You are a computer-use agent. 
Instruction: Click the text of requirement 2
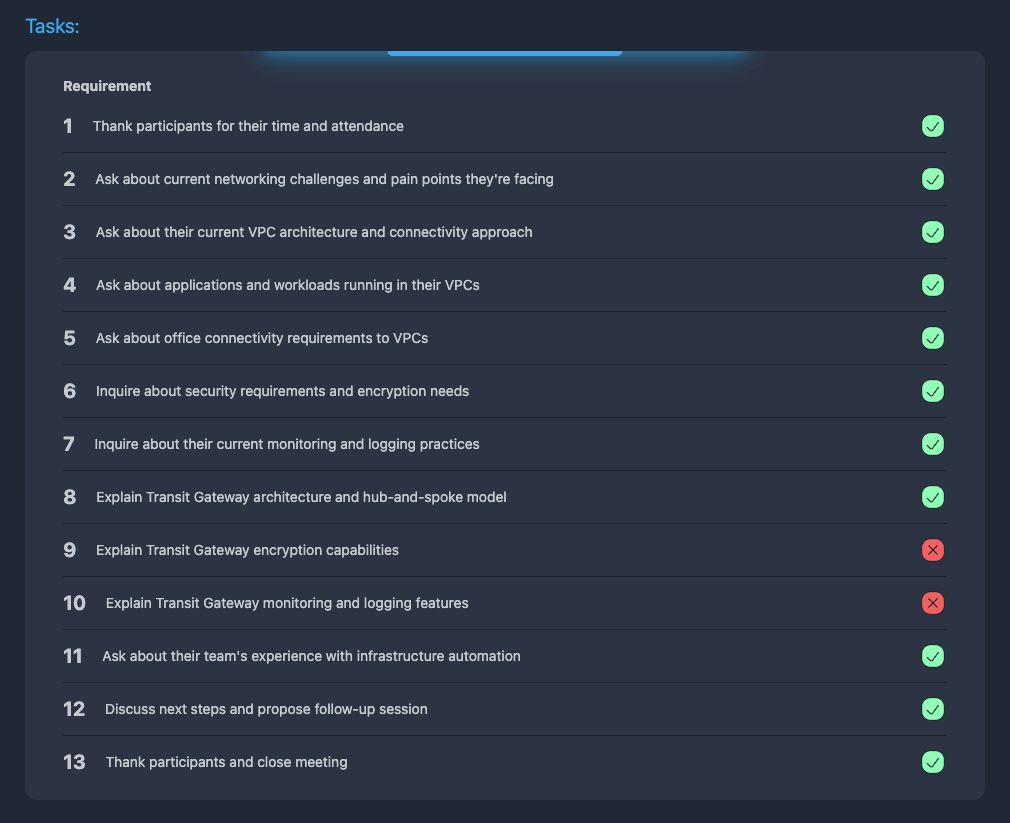tap(324, 179)
